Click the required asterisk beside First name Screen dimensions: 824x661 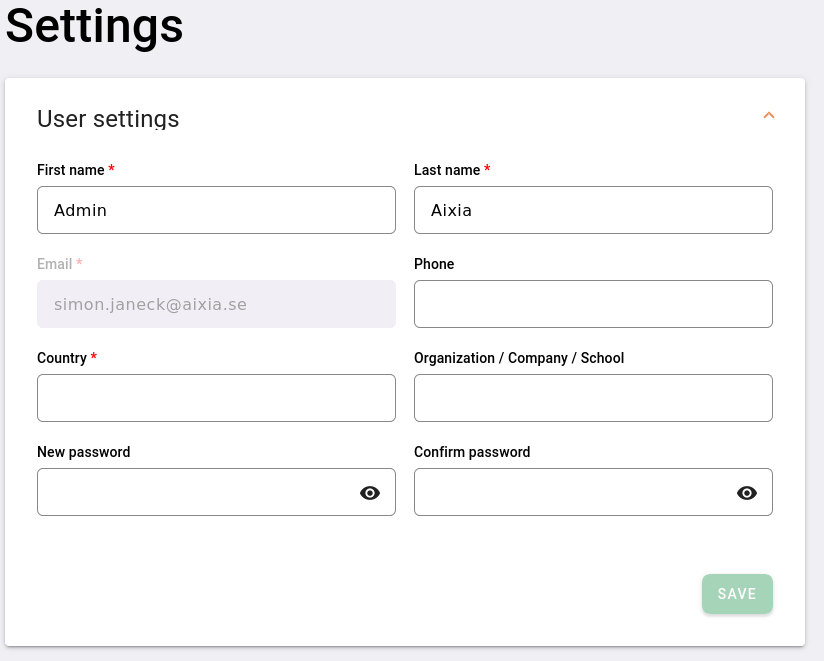pyautogui.click(x=111, y=169)
